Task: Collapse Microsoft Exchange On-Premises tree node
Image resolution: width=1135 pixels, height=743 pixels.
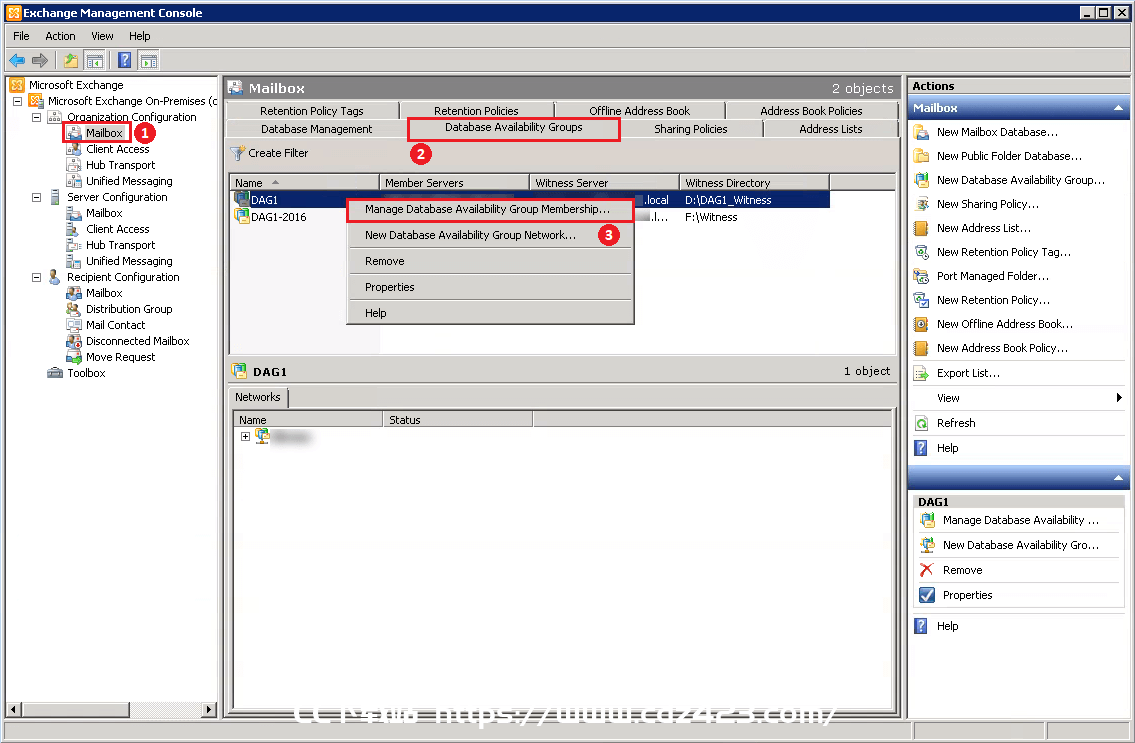Action: [x=18, y=101]
